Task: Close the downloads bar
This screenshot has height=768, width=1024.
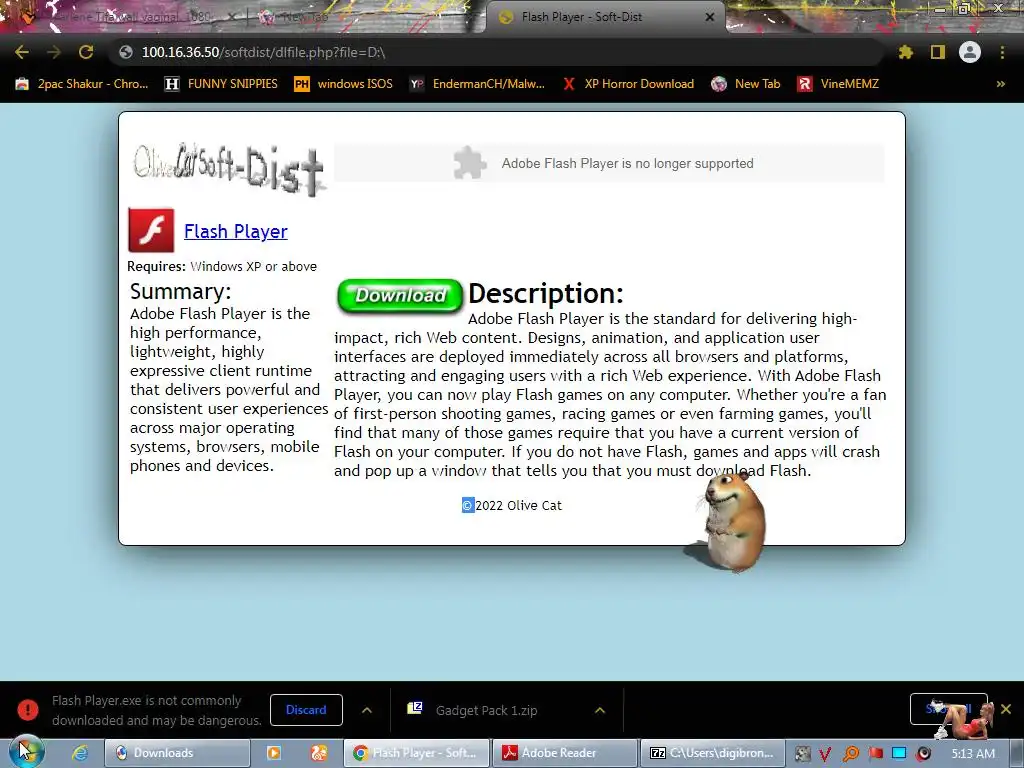Action: pyautogui.click(x=1006, y=709)
